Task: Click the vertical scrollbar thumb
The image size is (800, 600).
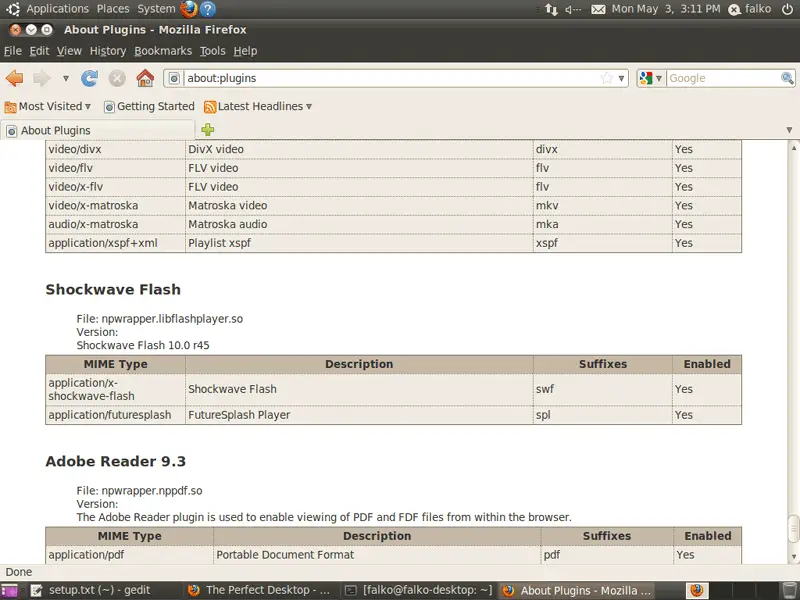Action: click(793, 529)
